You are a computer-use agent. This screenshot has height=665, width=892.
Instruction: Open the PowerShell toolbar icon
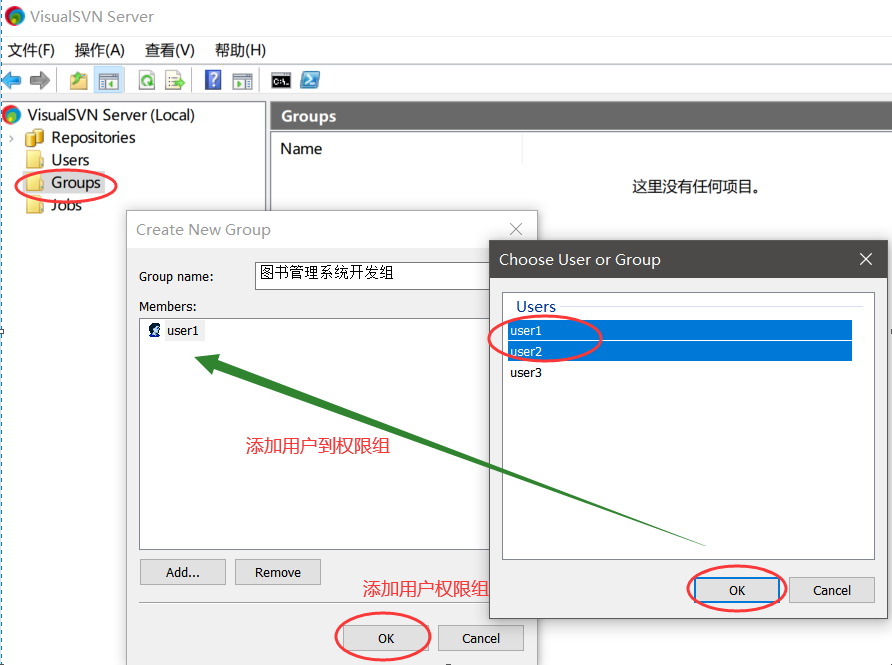[x=310, y=80]
